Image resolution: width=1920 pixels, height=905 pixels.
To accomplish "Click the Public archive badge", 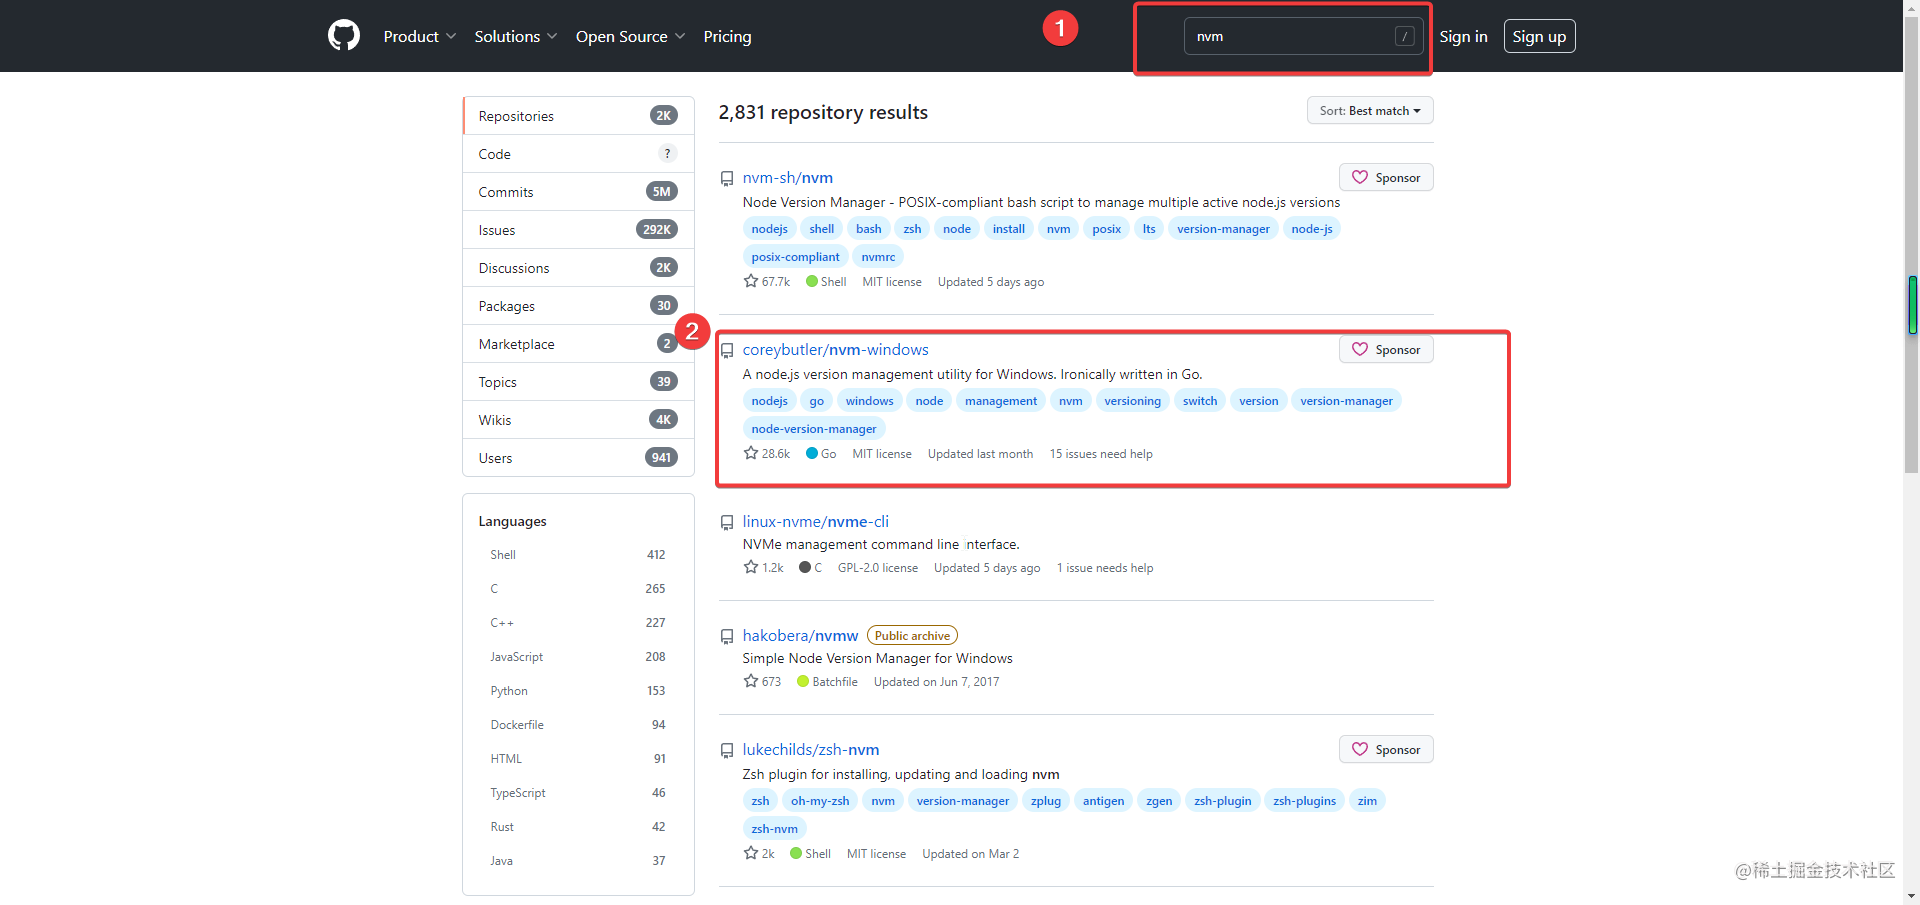I will point(912,636).
